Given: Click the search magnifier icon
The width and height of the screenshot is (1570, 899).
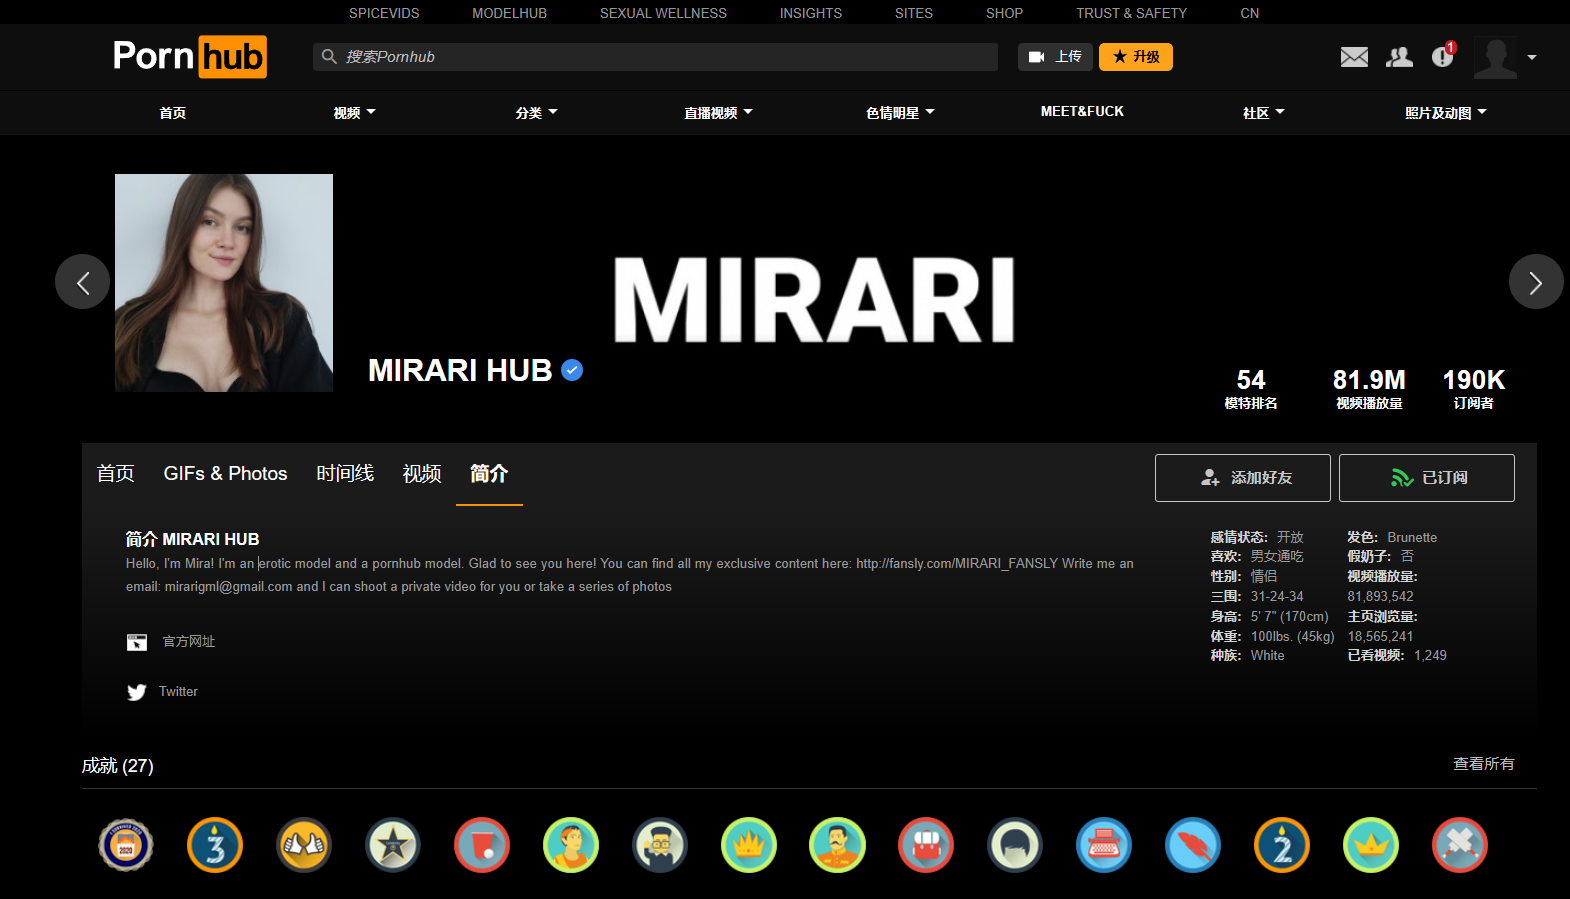Looking at the screenshot, I should coord(329,57).
